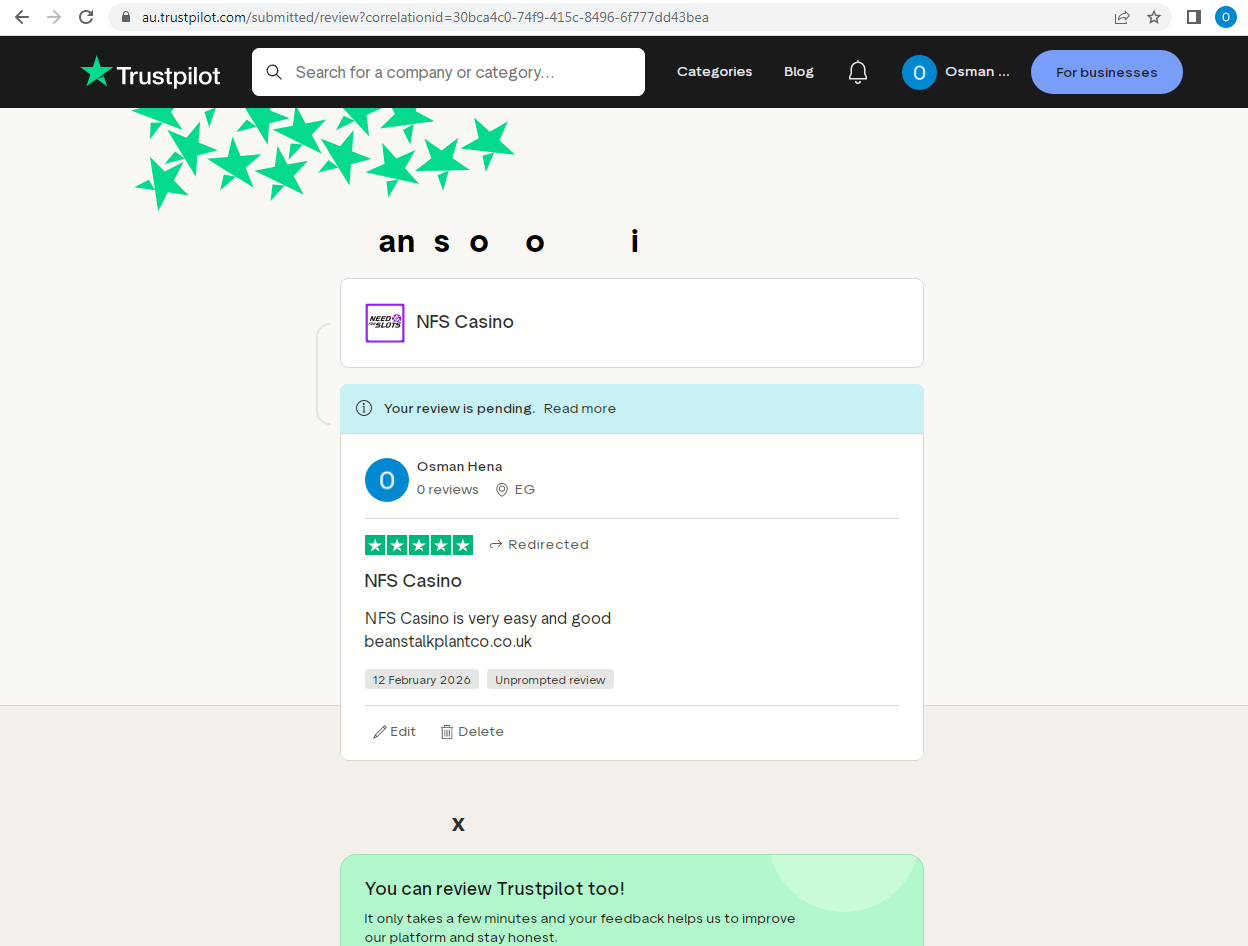Open the Osman account menu
Image resolution: width=1248 pixels, height=946 pixels.
pos(956,72)
